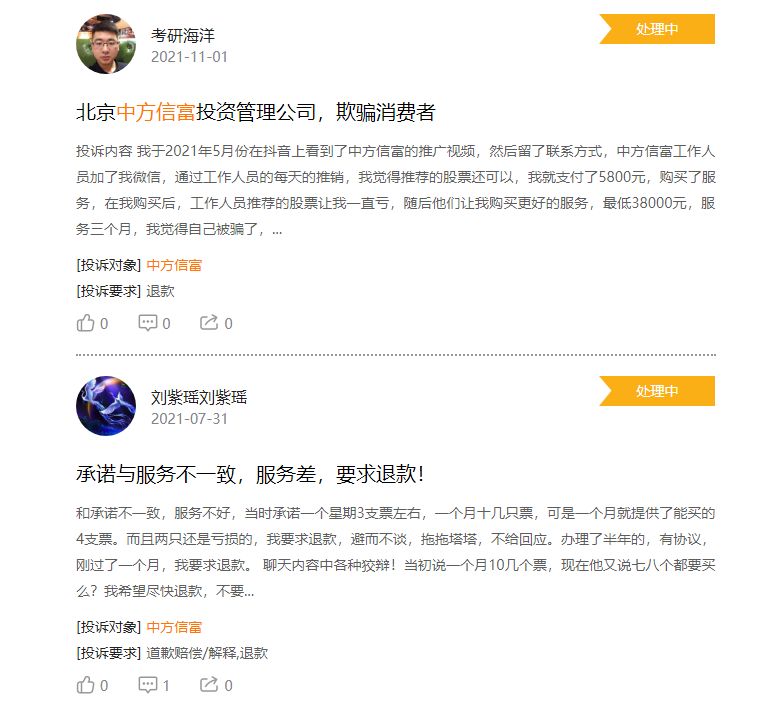Image resolution: width=770 pixels, height=712 pixels.
Task: Click the username 刘紫瑶刘紫瑶
Action: pyautogui.click(x=199, y=397)
